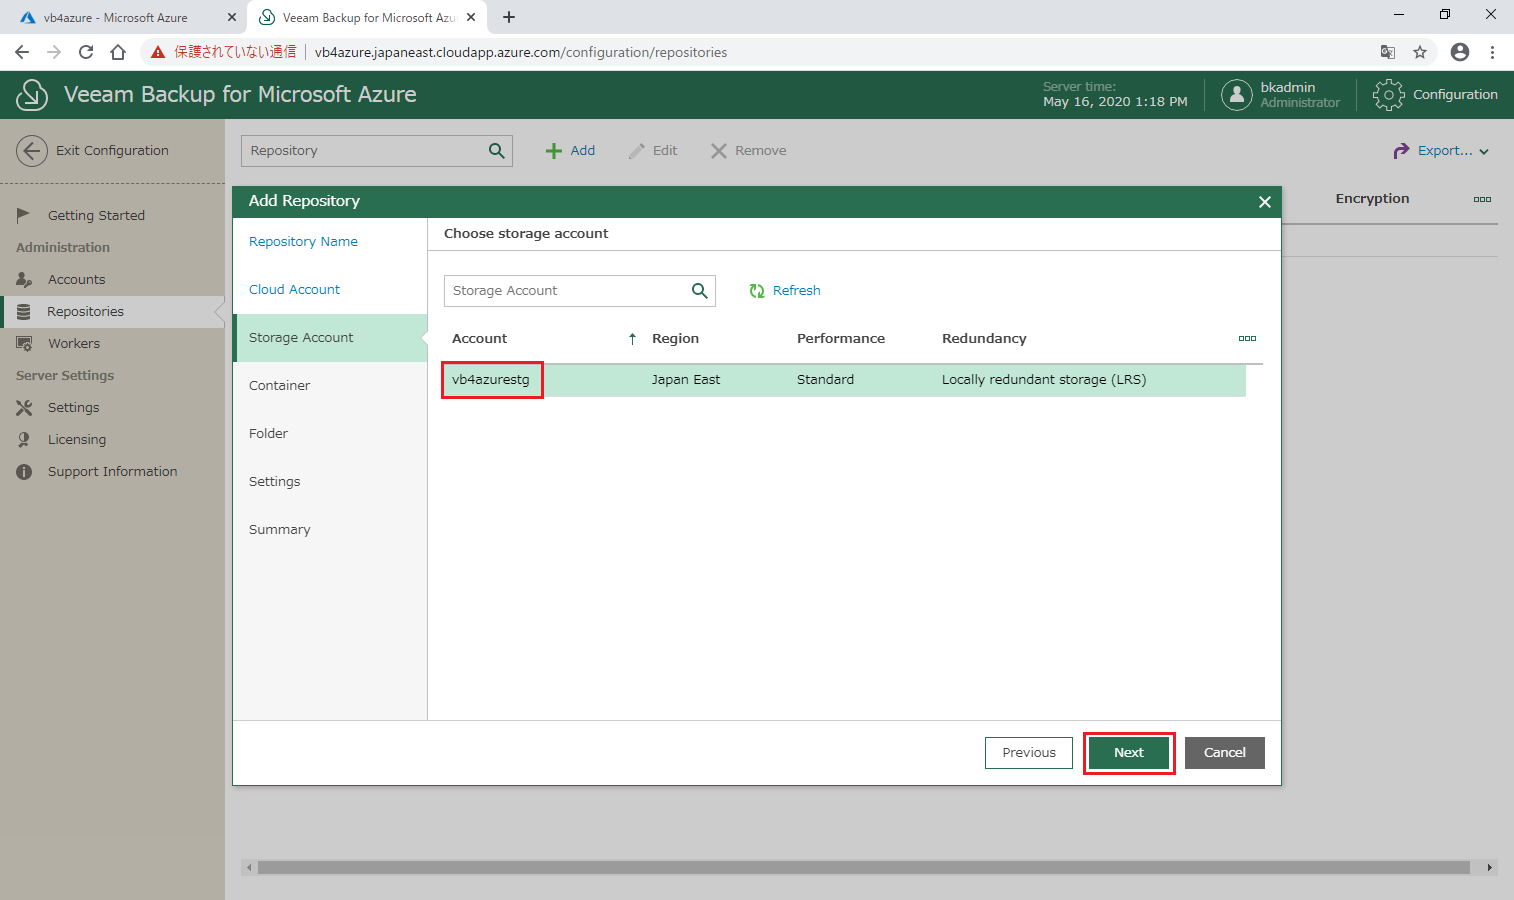Viewport: 1514px width, 900px height.
Task: Sort by Region column header
Action: point(675,339)
